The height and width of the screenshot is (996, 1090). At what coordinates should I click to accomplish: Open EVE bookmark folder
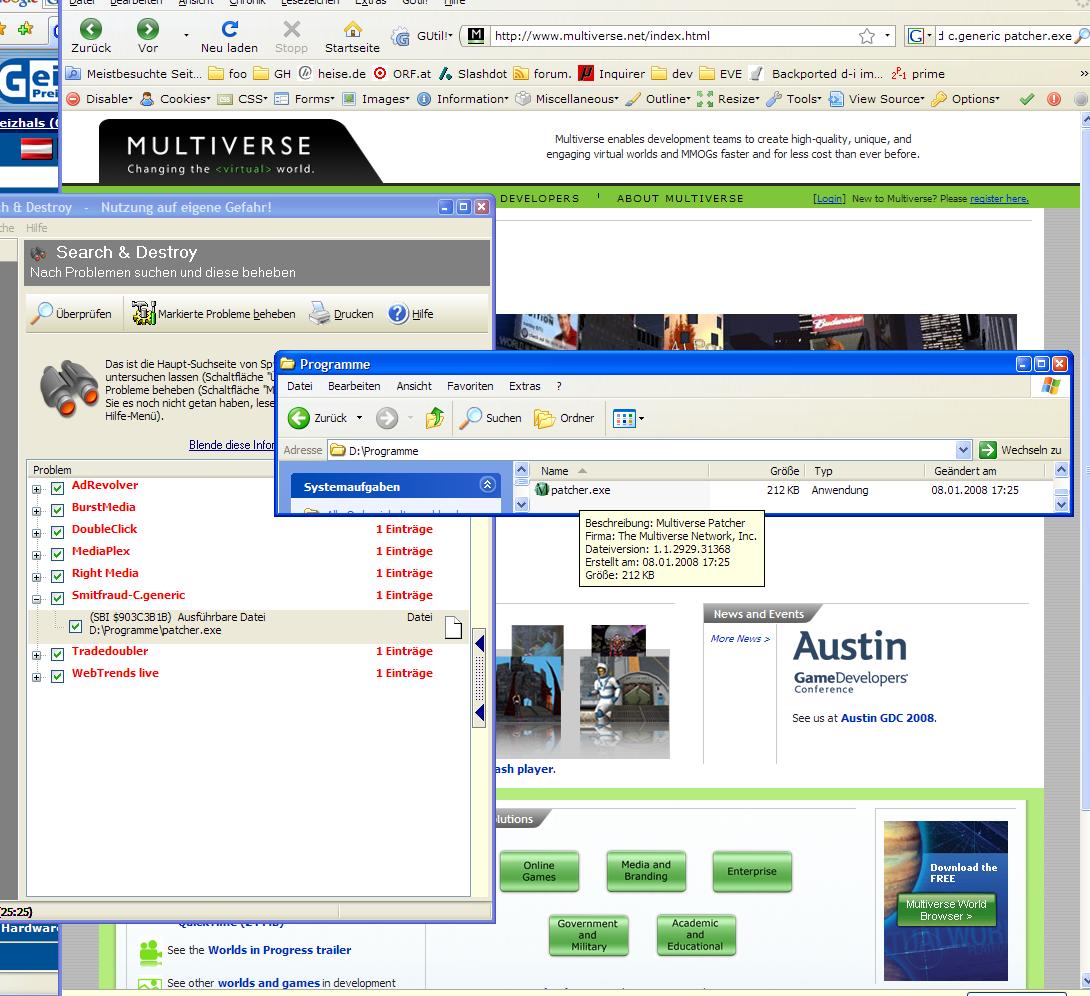tap(721, 74)
